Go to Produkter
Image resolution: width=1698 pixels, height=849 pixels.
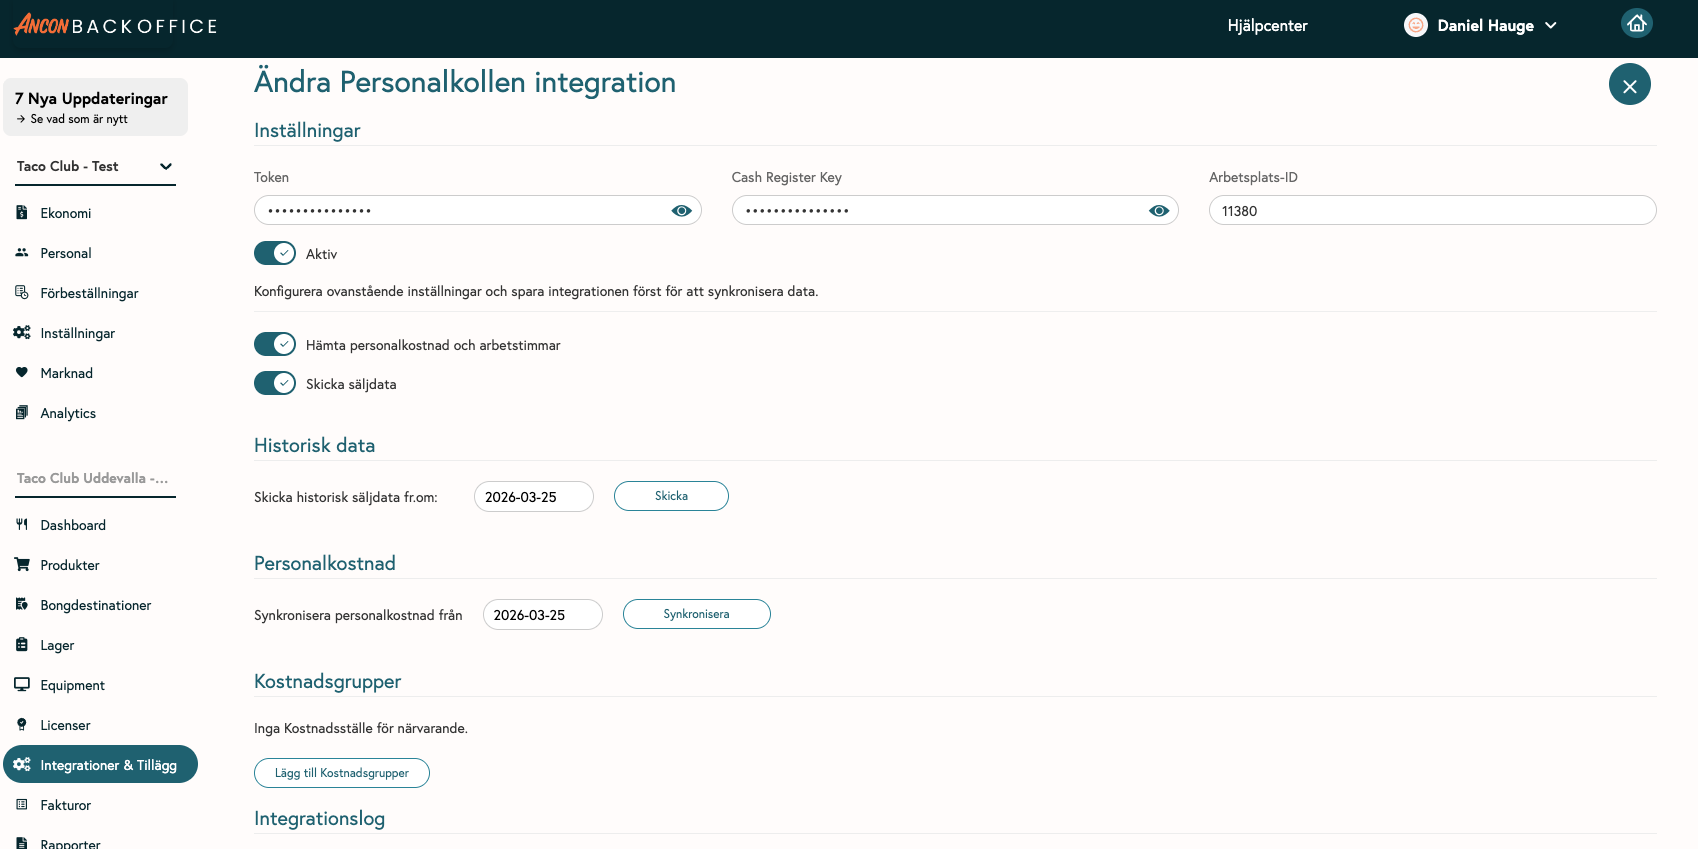(70, 565)
